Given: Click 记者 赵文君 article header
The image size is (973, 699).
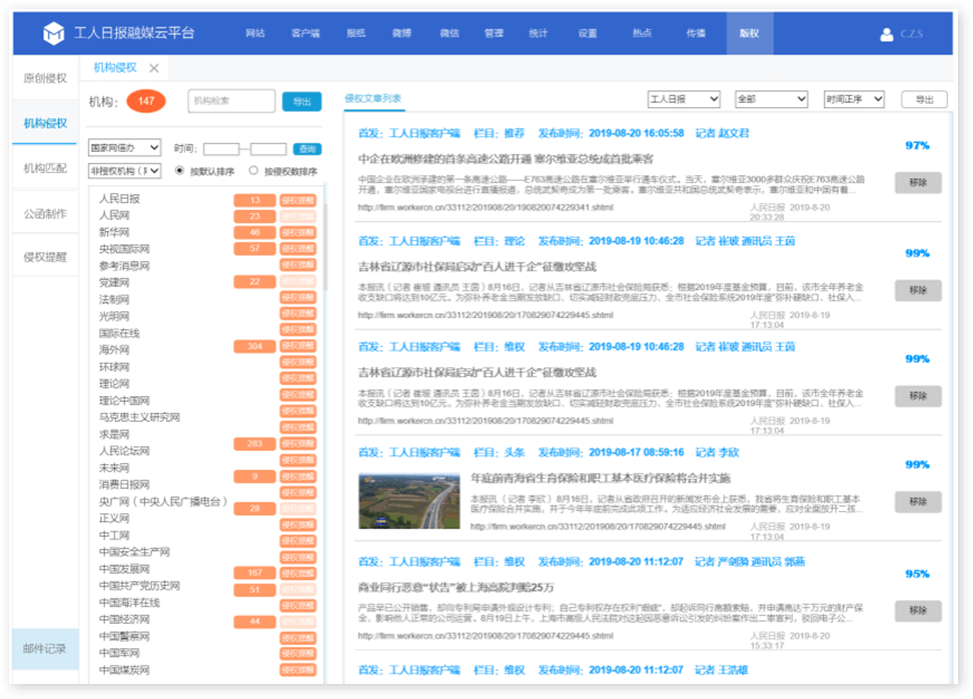Looking at the screenshot, I should pos(722,133).
